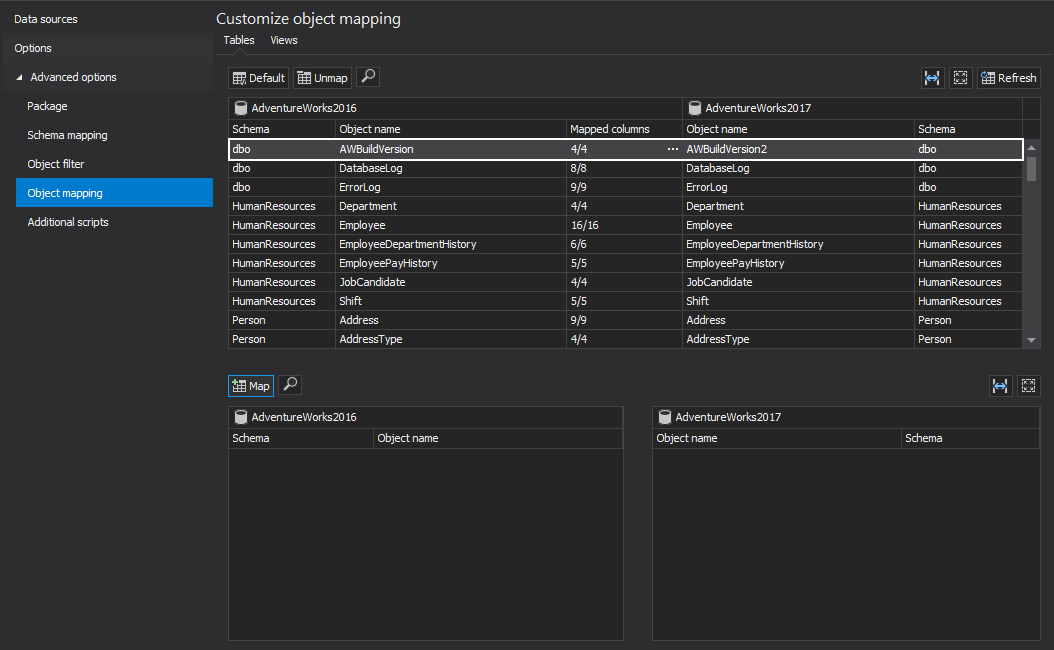Click the Map button
The height and width of the screenshot is (650, 1054).
251,386
